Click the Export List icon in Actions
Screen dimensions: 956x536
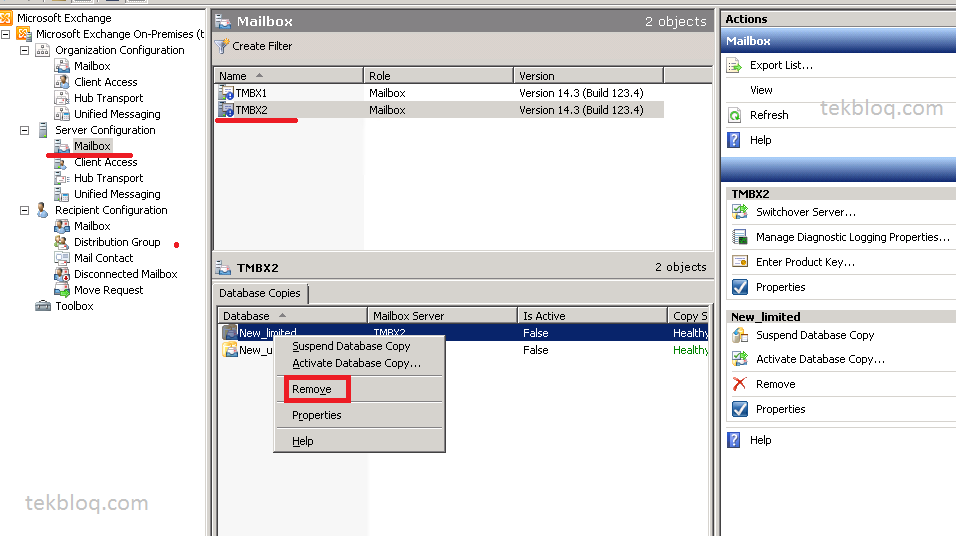coord(734,65)
